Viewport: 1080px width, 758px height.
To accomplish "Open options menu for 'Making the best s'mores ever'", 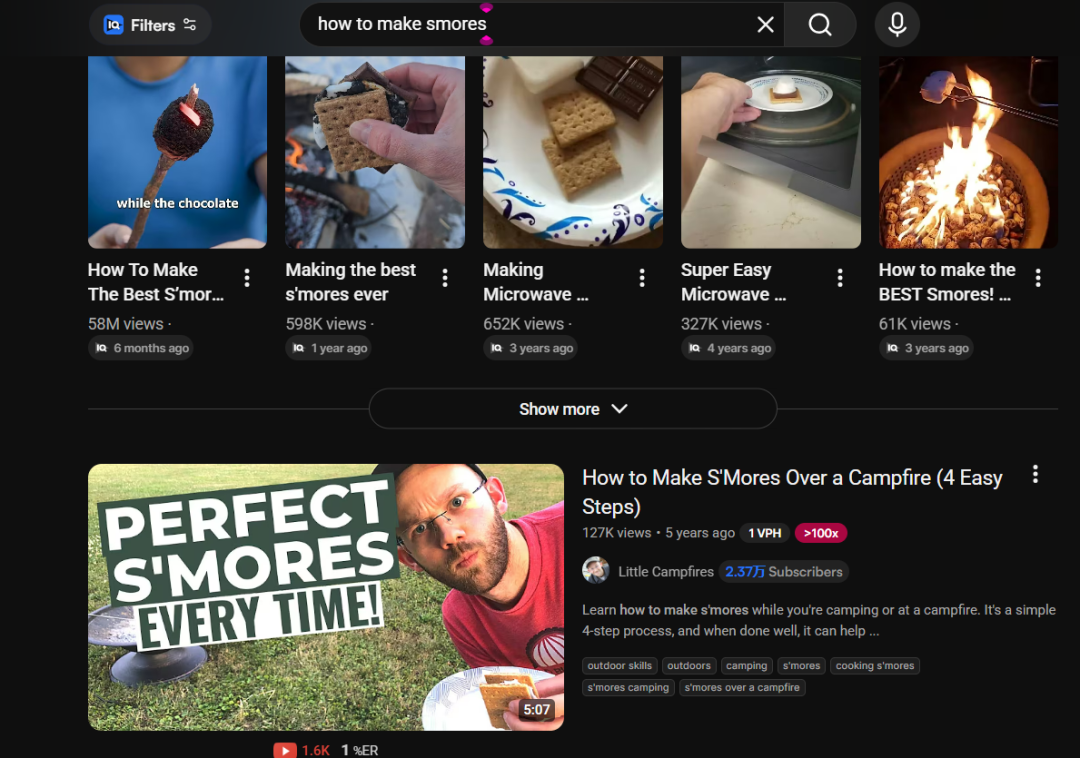I will coord(445,278).
